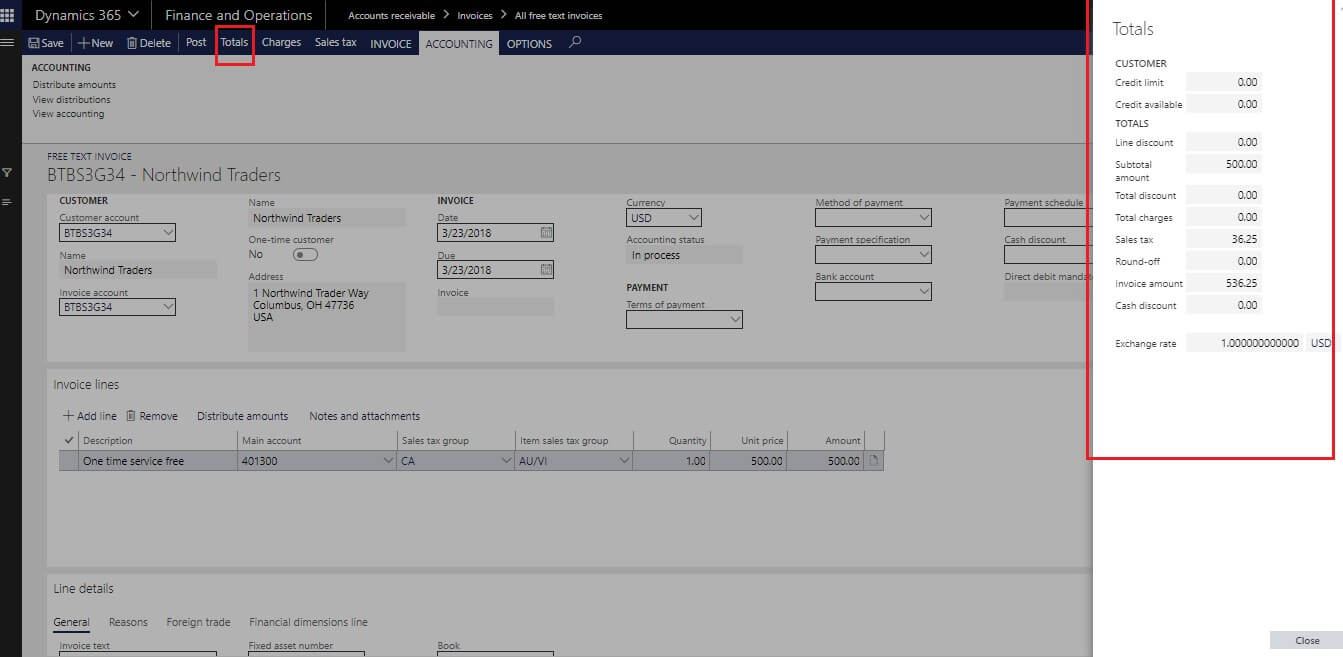Click the Save disk icon
The height and width of the screenshot is (657, 1343).
[x=34, y=43]
